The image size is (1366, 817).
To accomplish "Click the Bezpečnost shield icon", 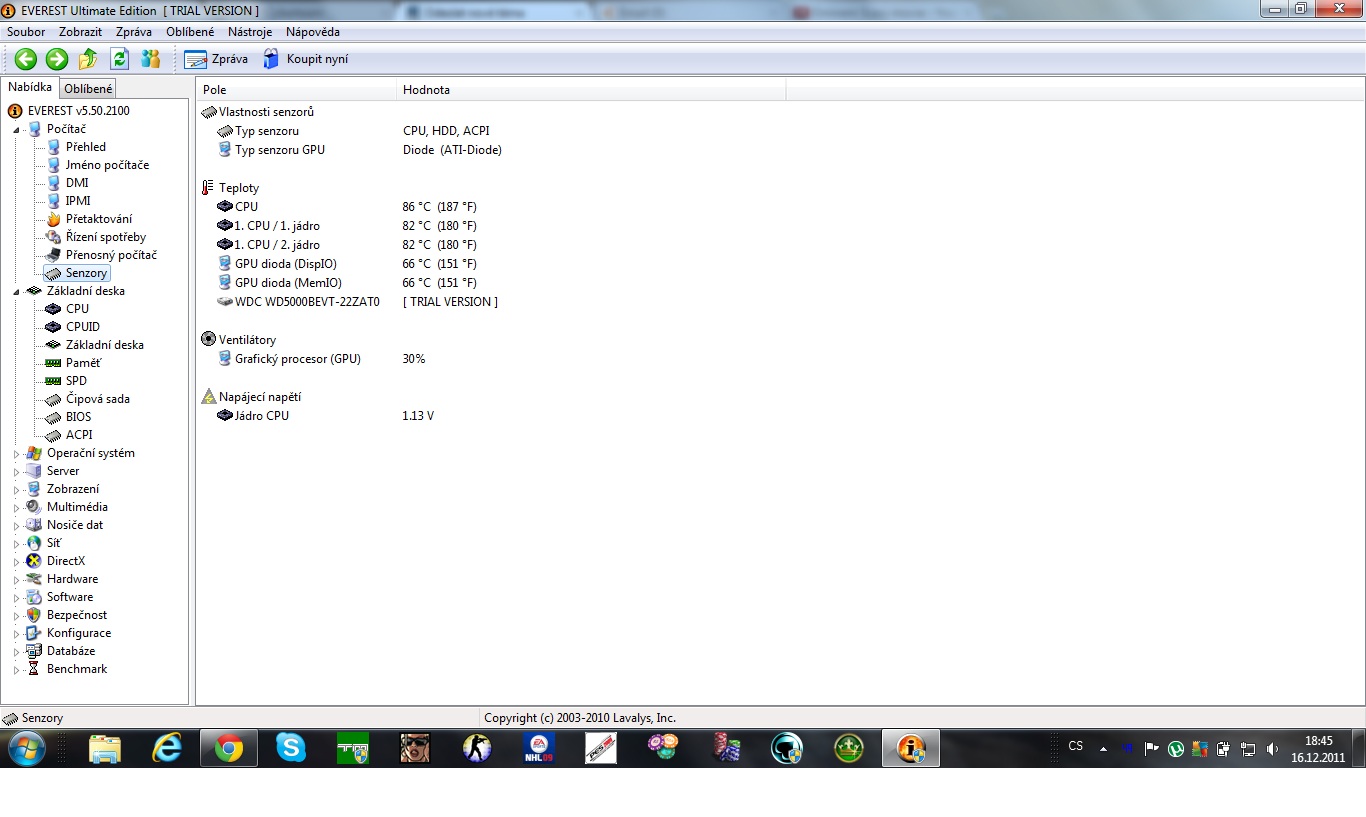I will point(34,615).
